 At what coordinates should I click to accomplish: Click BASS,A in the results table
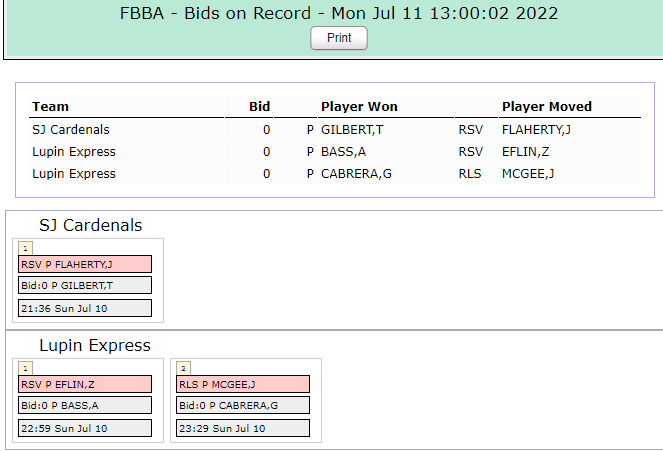(343, 152)
